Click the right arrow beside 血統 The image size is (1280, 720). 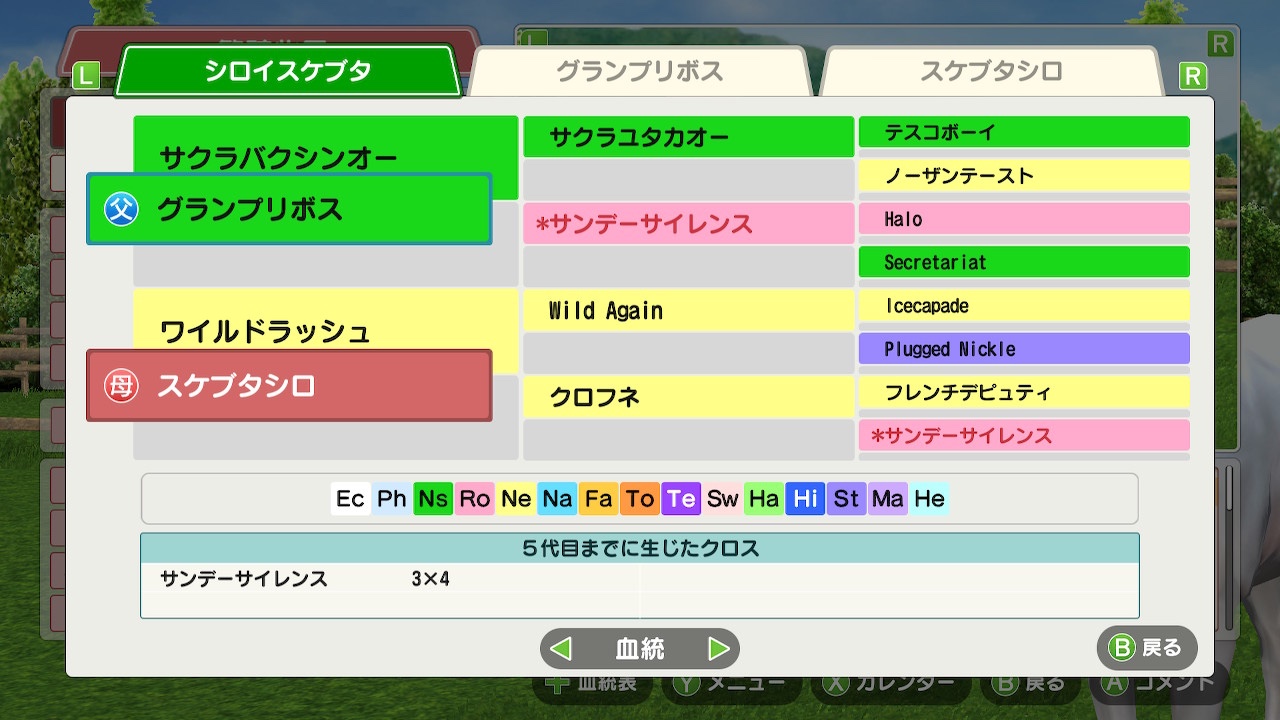718,649
